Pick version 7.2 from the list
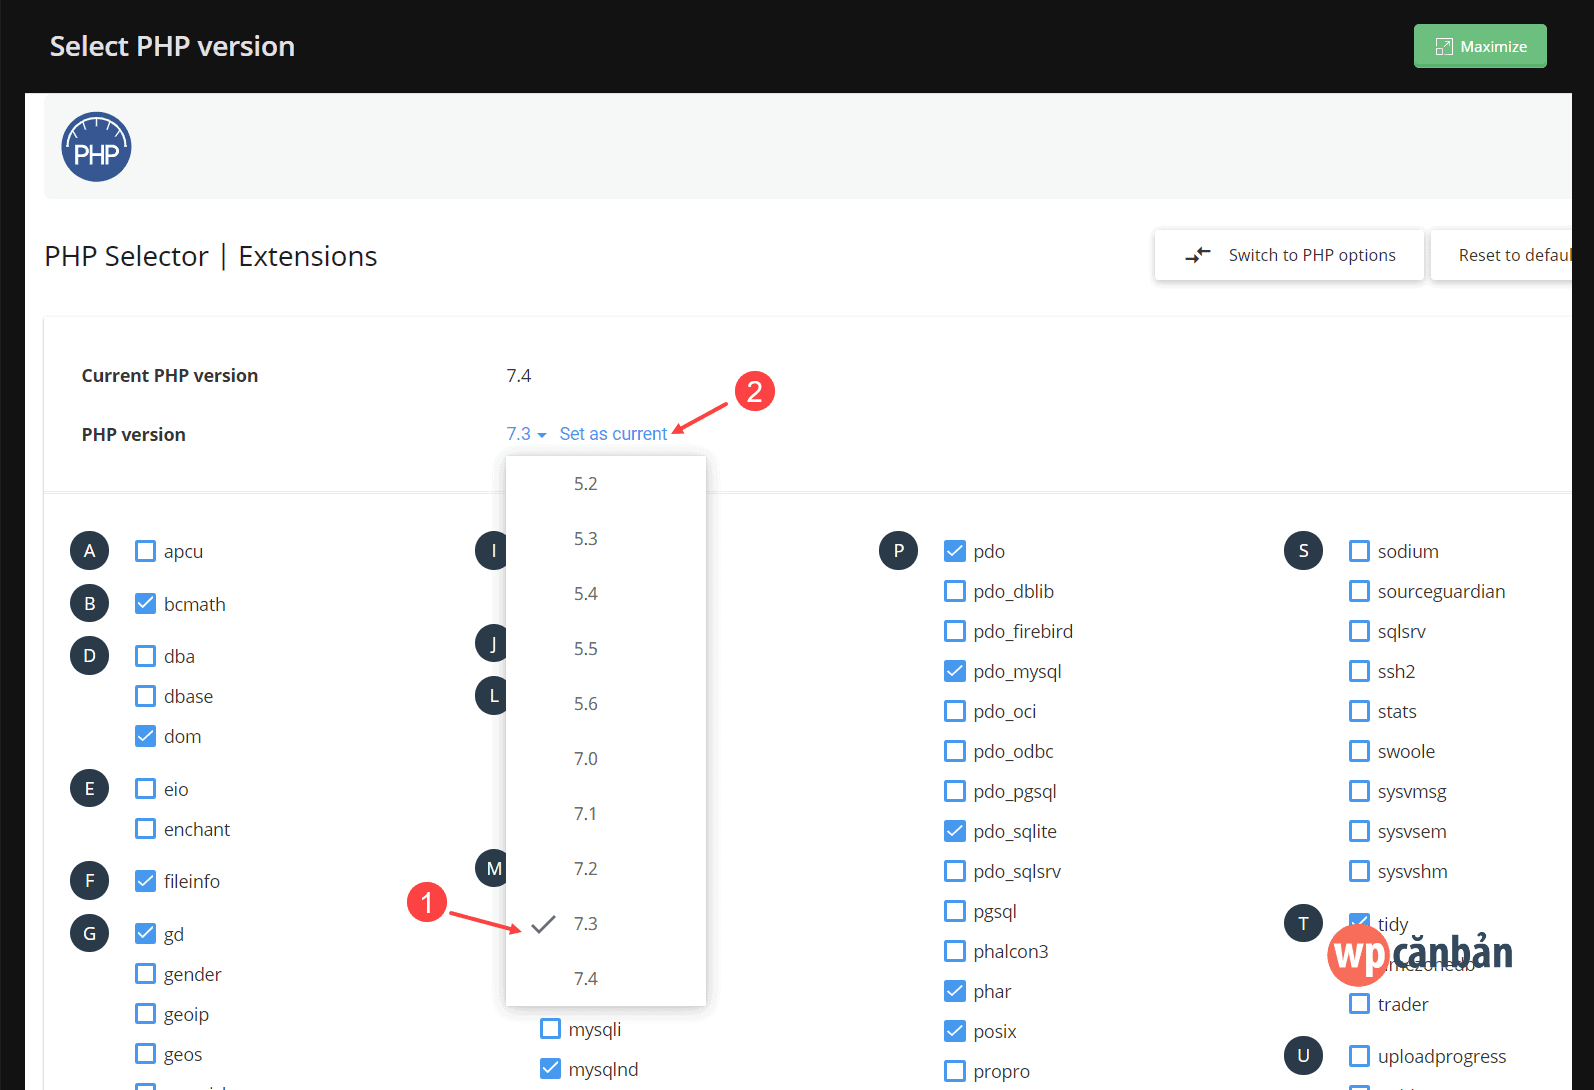The image size is (1594, 1090). pyautogui.click(x=586, y=869)
